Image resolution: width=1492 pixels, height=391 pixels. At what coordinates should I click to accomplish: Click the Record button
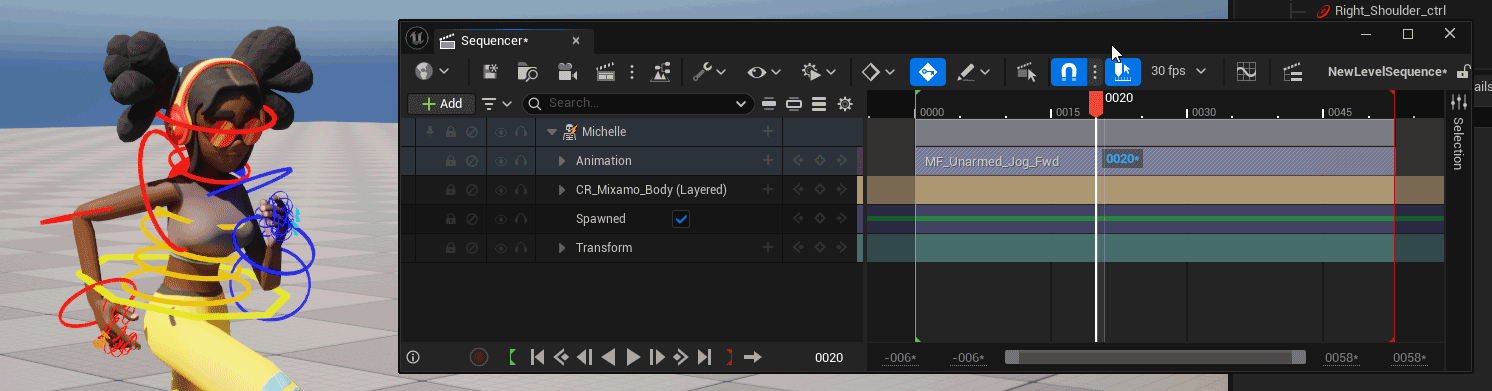coord(479,357)
